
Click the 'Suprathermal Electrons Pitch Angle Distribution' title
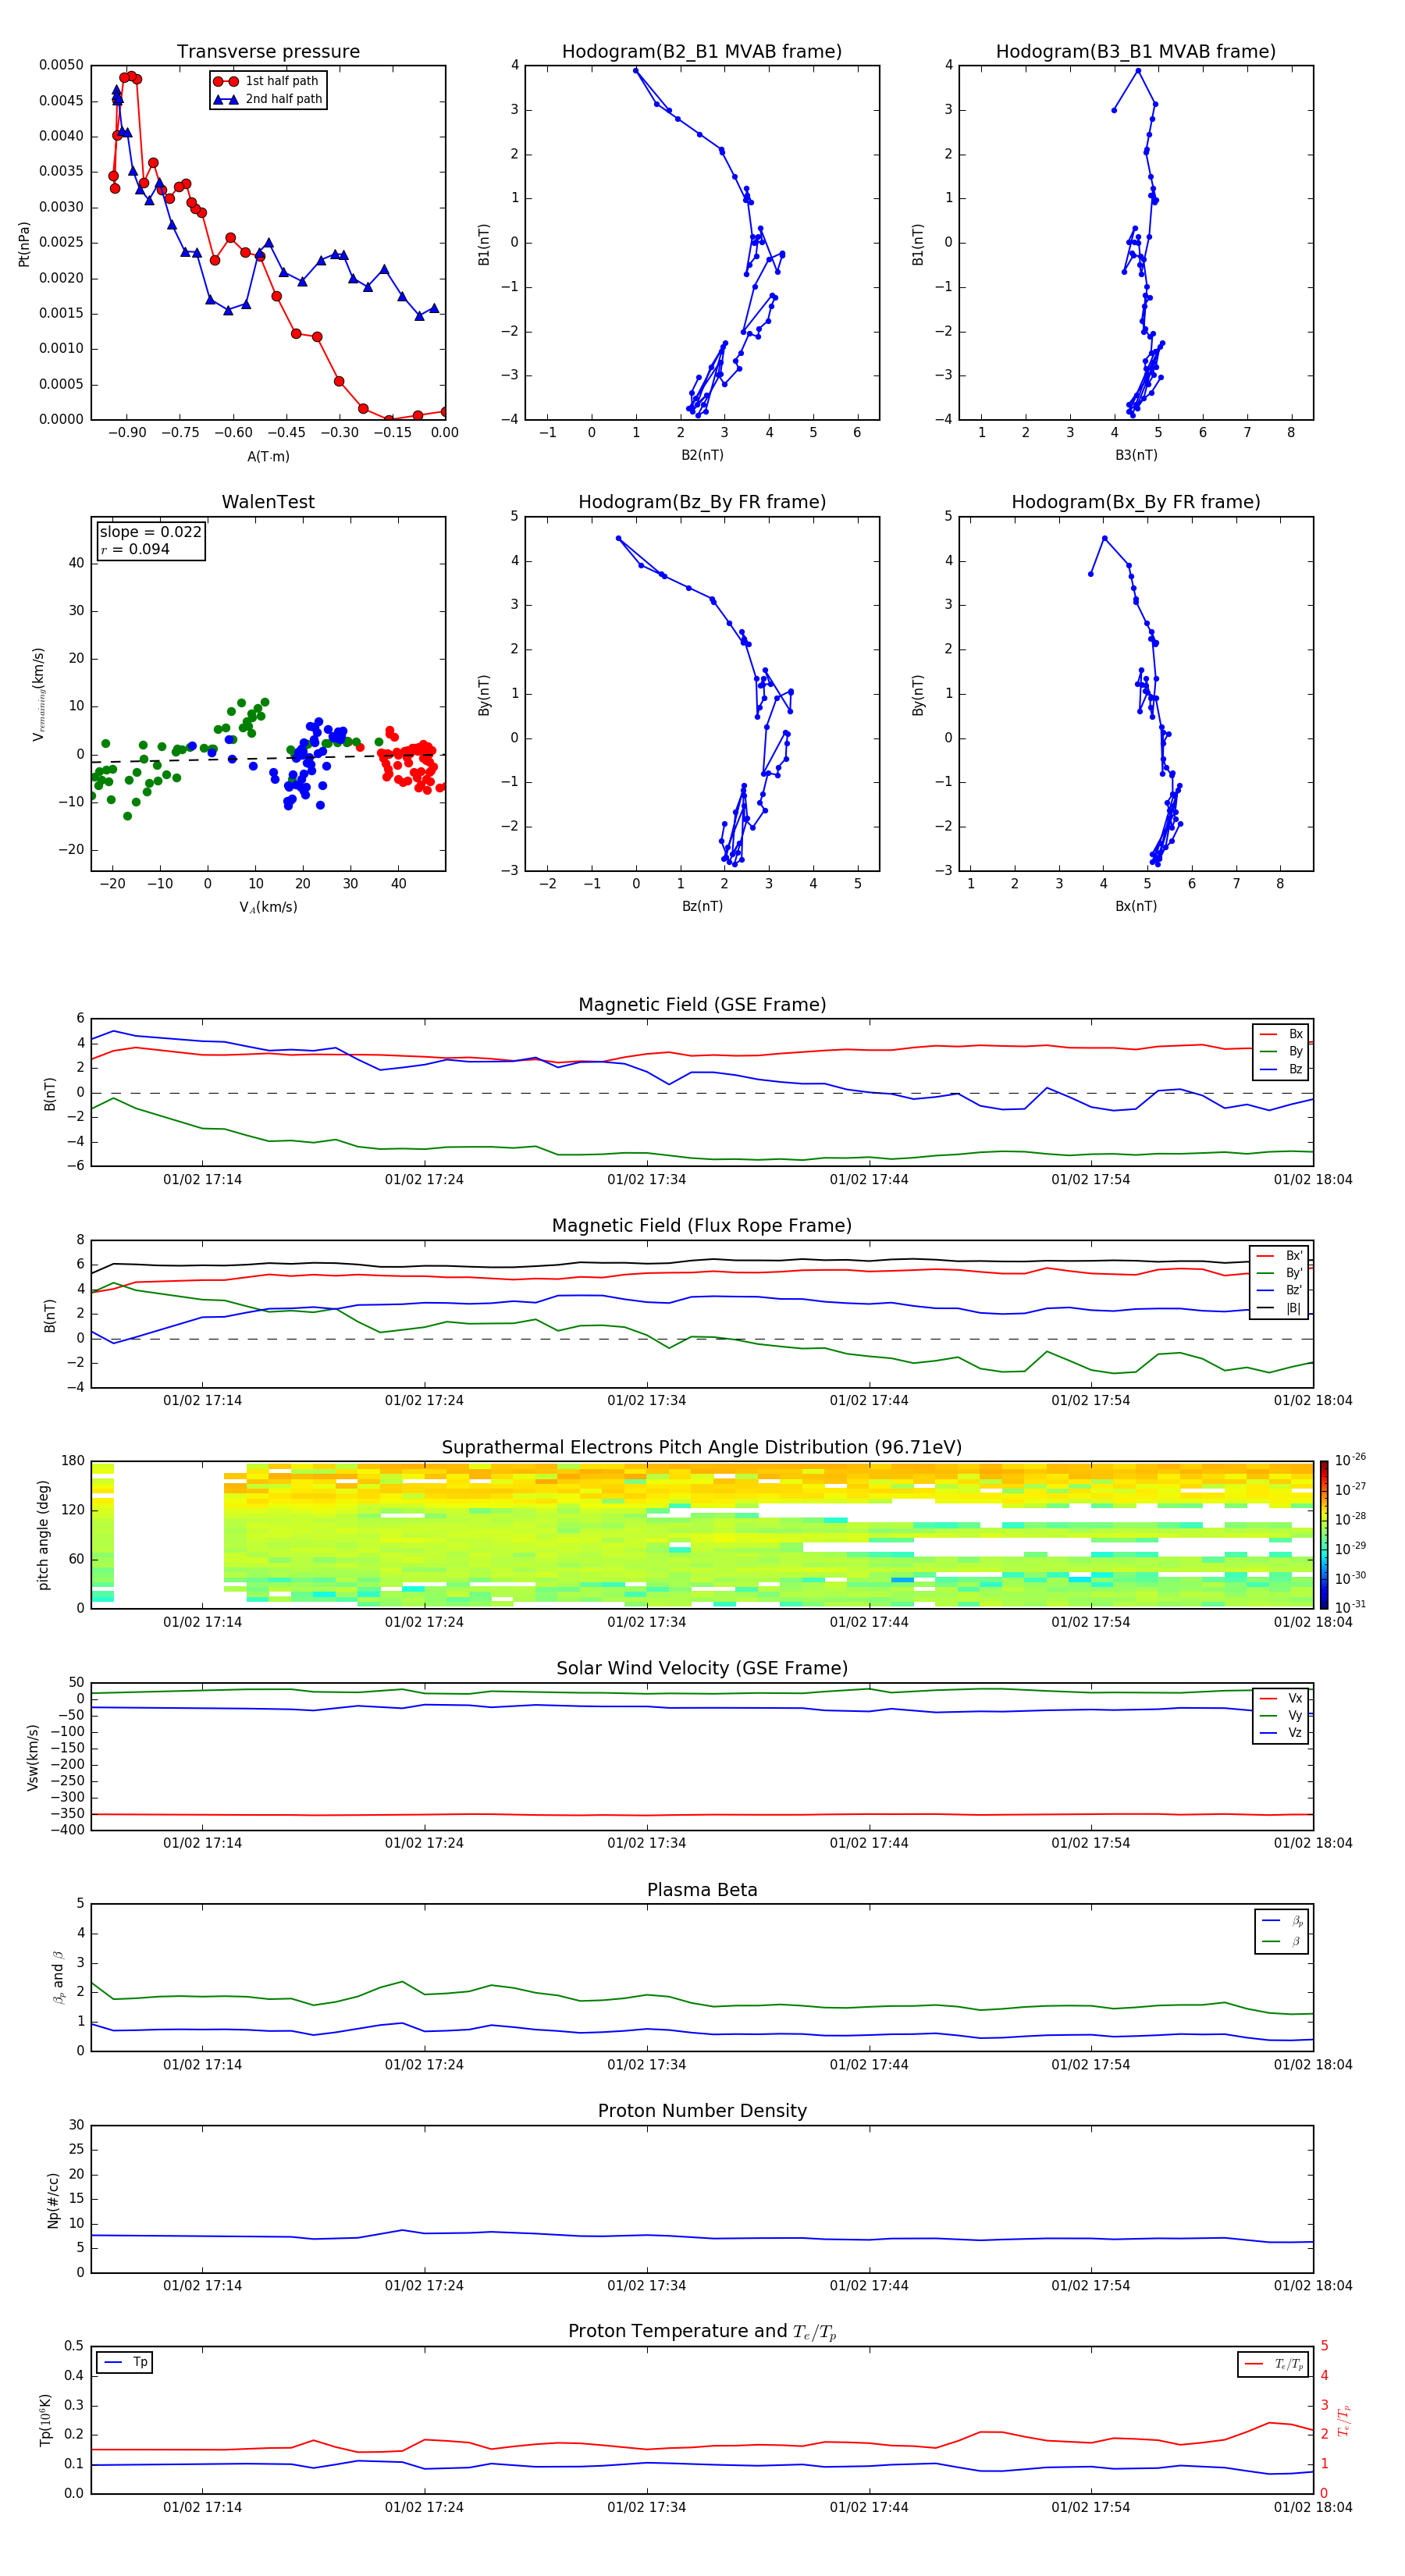pyautogui.click(x=702, y=1448)
